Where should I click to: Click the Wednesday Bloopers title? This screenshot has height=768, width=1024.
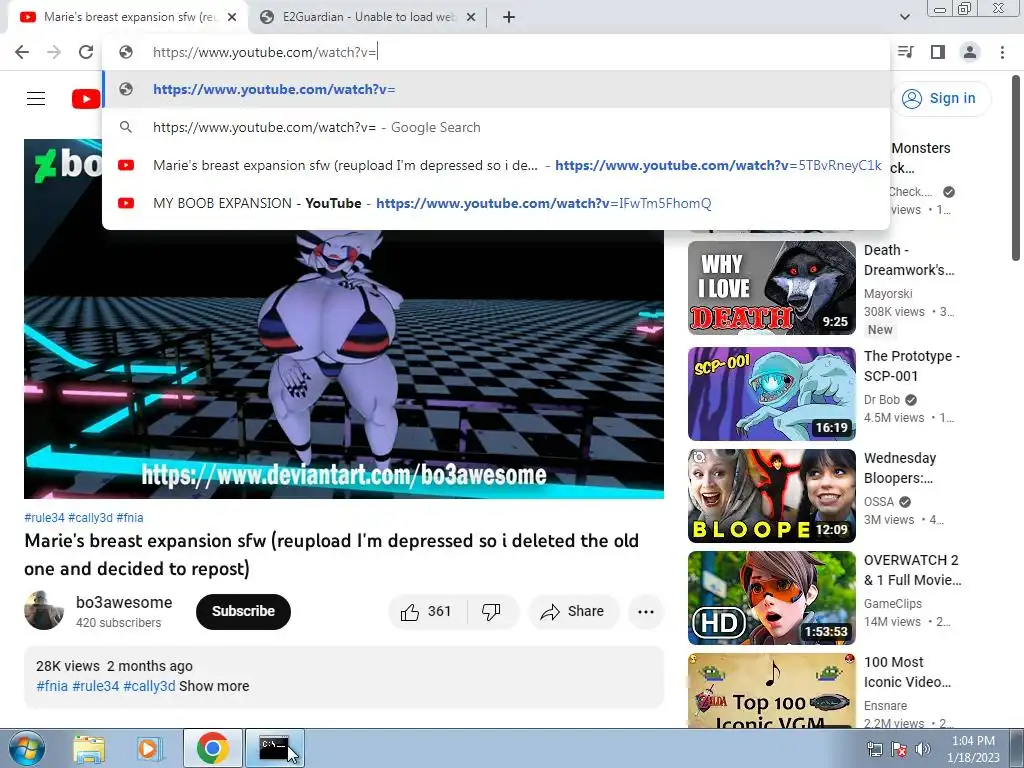[x=900, y=468]
